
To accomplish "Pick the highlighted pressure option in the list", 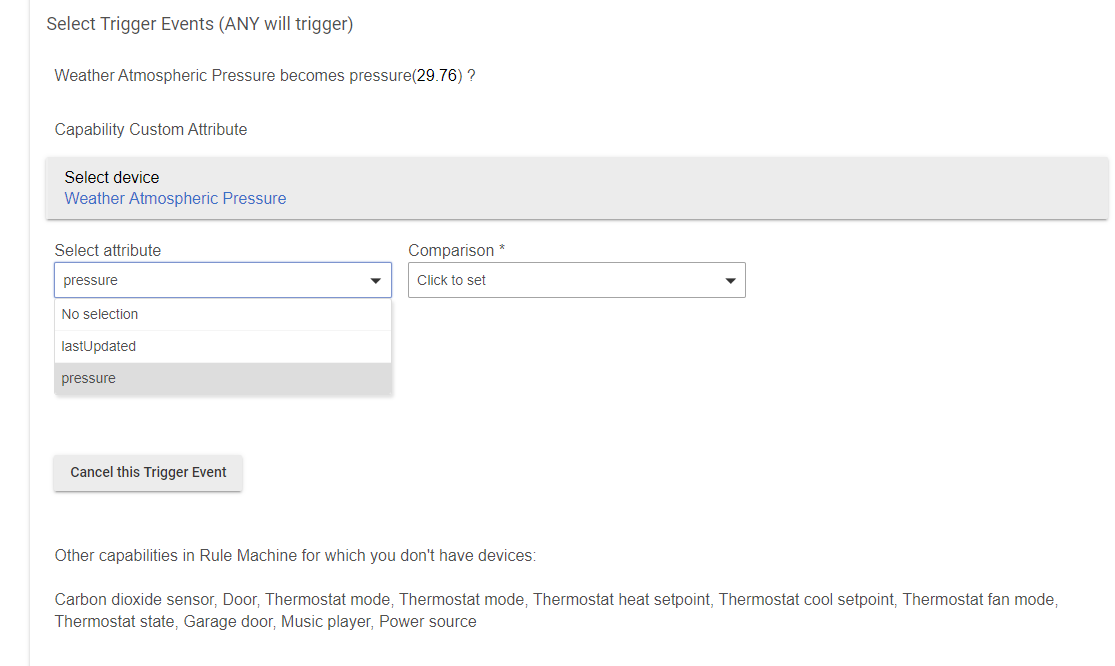I will pos(89,378).
